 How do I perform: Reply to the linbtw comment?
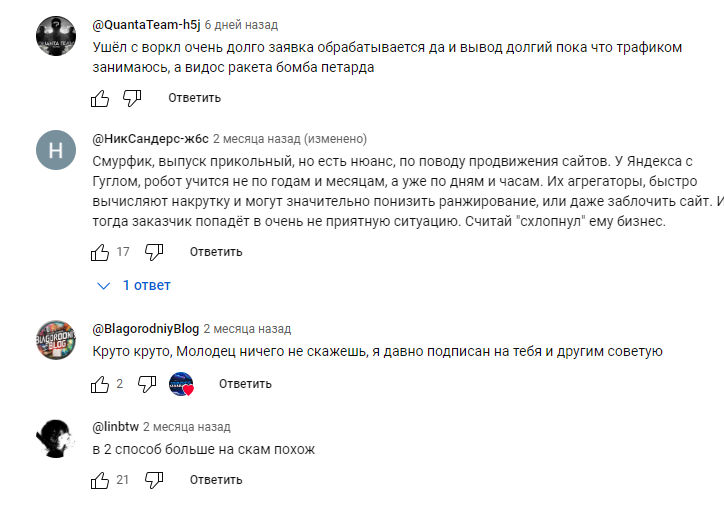216,481
